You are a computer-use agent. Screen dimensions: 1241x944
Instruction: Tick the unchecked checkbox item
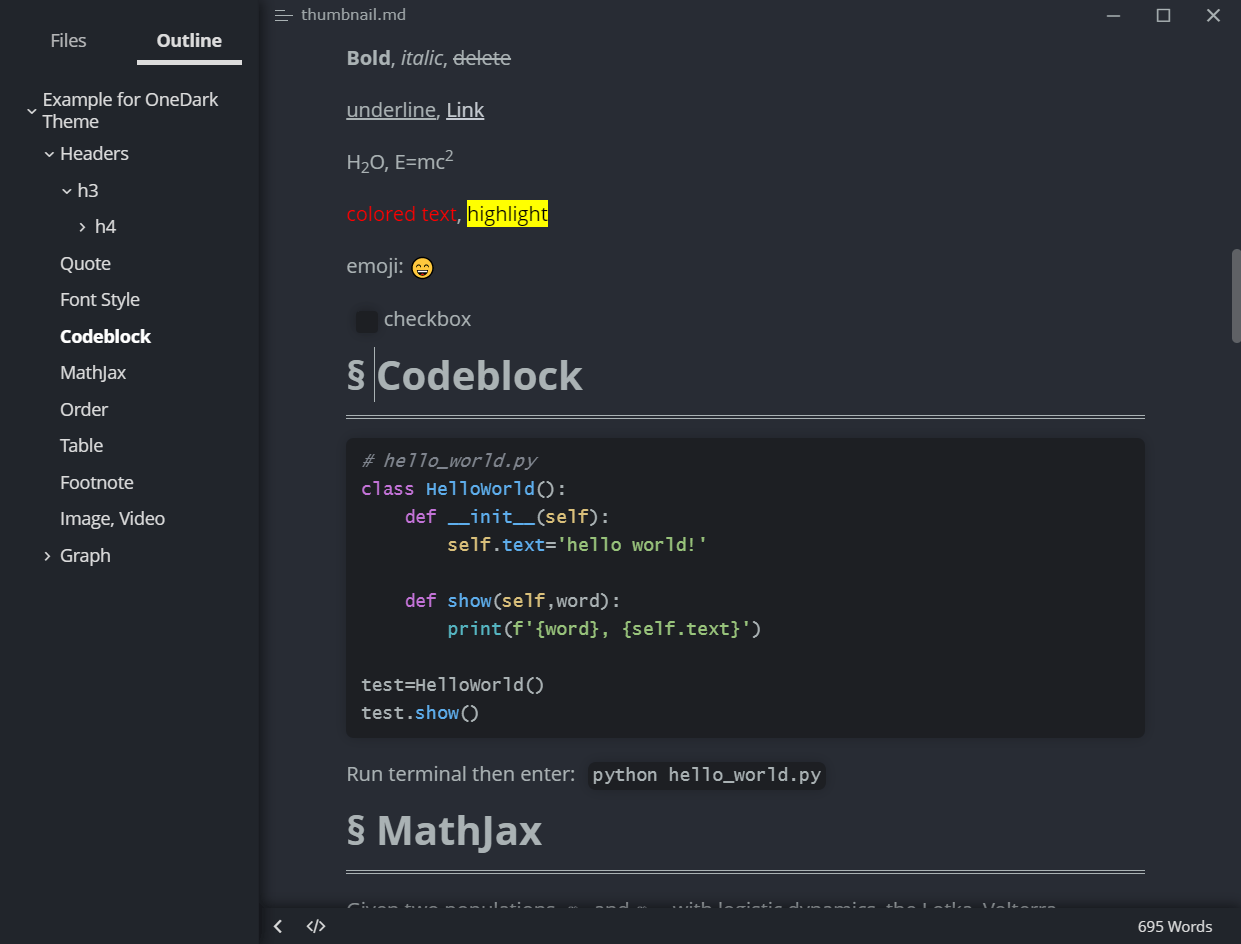coord(366,321)
